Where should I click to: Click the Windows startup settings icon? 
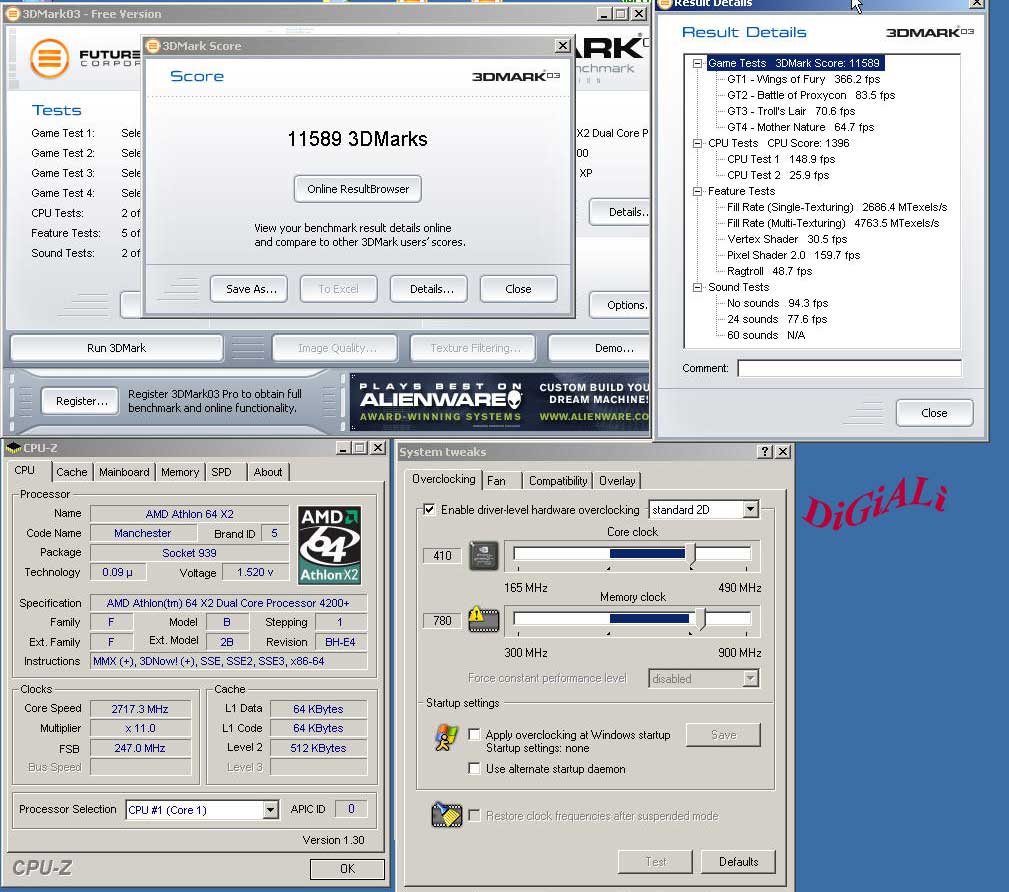(445, 738)
